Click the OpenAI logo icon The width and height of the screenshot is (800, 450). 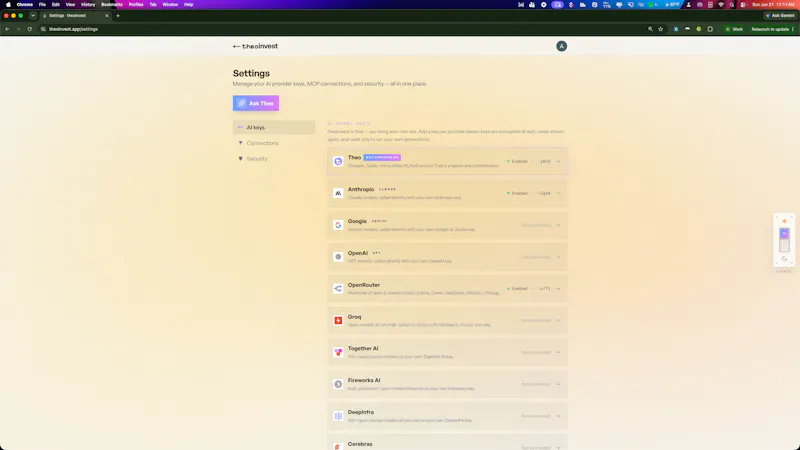point(338,257)
